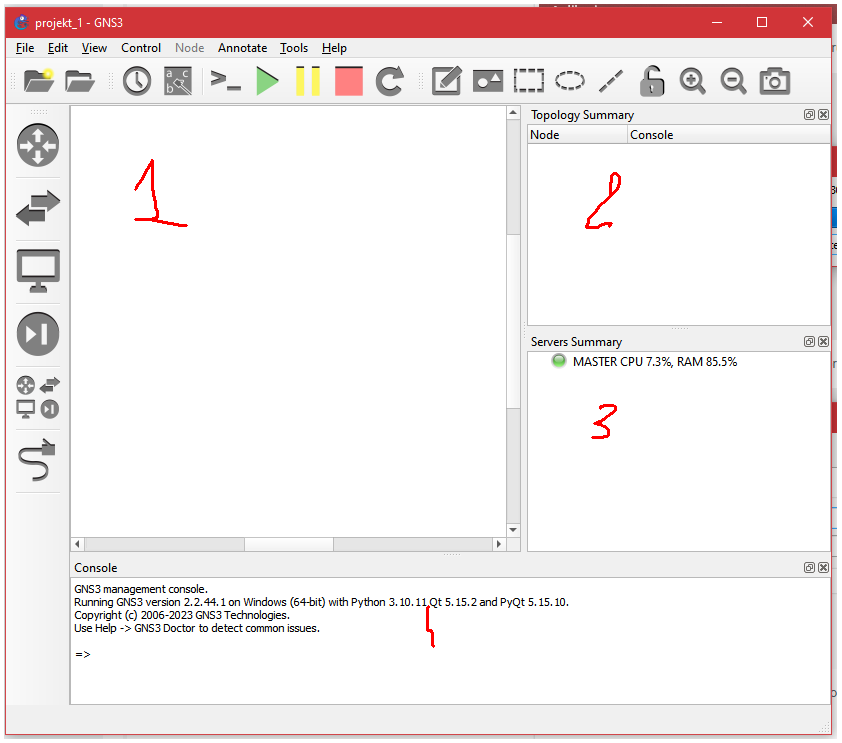Image resolution: width=842 pixels, height=743 pixels.
Task: Open the Routers device browser
Action: (x=38, y=145)
